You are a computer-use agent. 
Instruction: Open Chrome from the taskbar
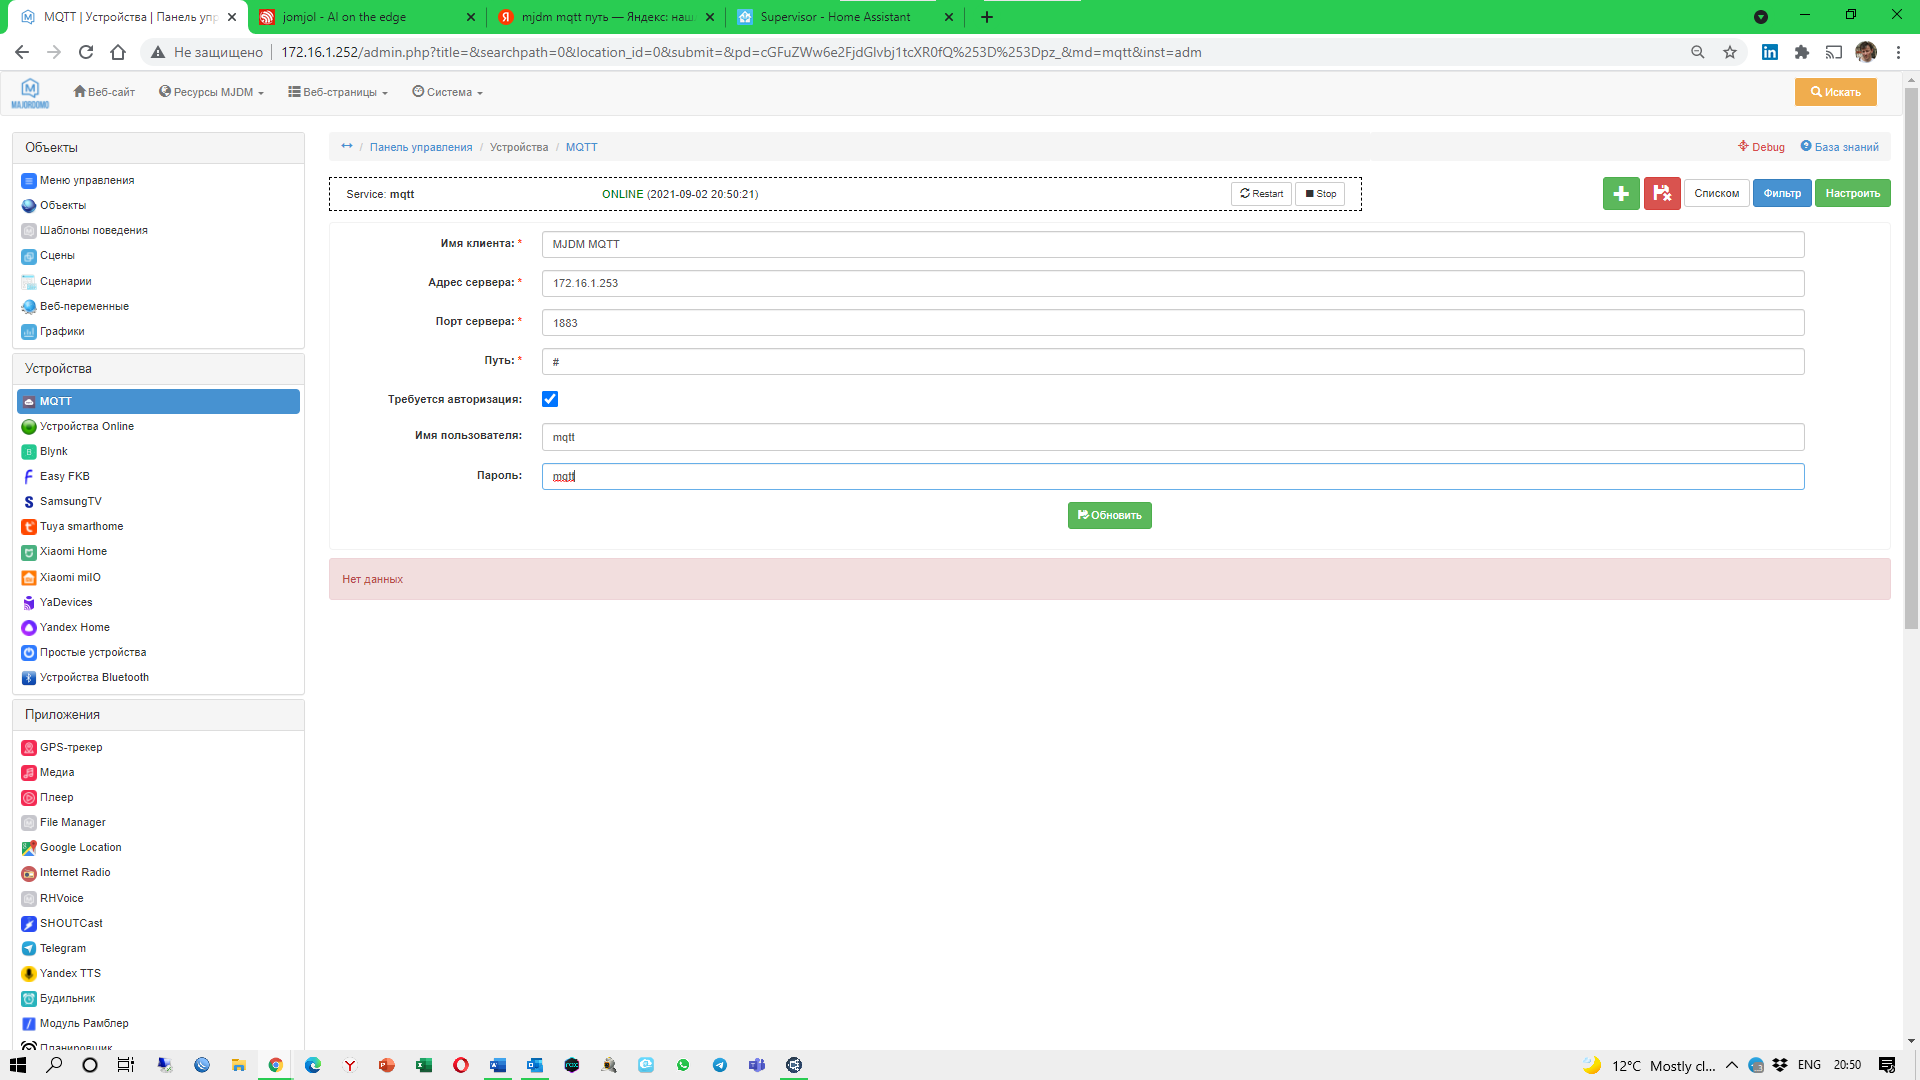[275, 1065]
